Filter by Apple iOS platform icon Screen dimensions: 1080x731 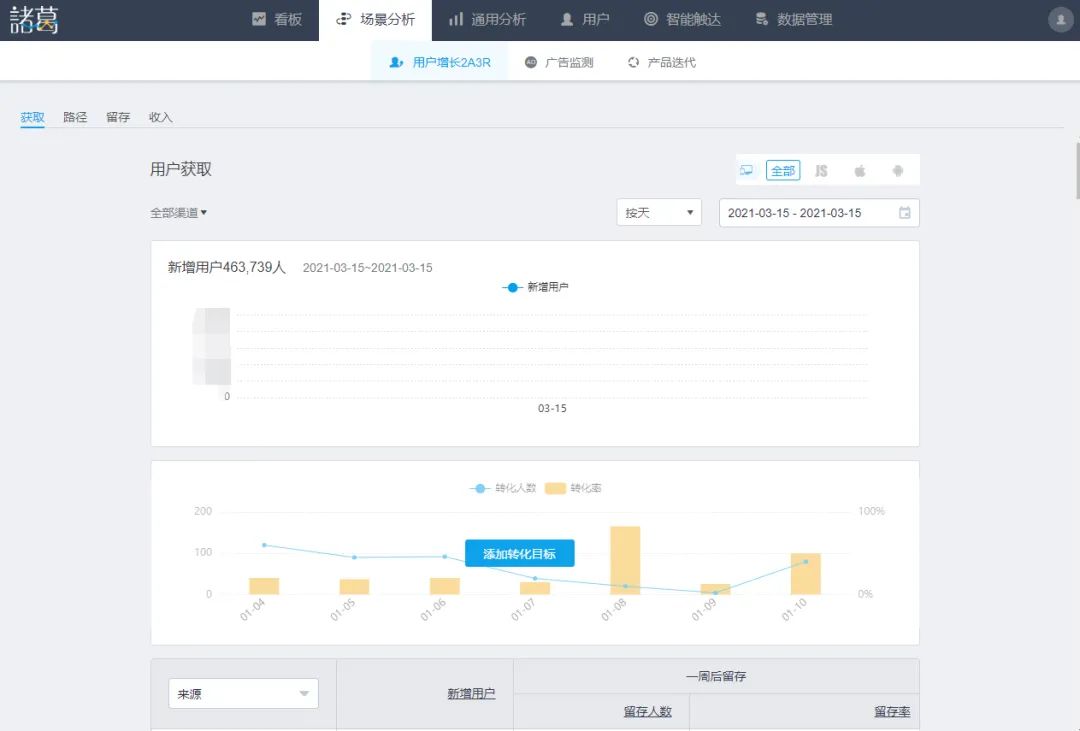(x=860, y=170)
